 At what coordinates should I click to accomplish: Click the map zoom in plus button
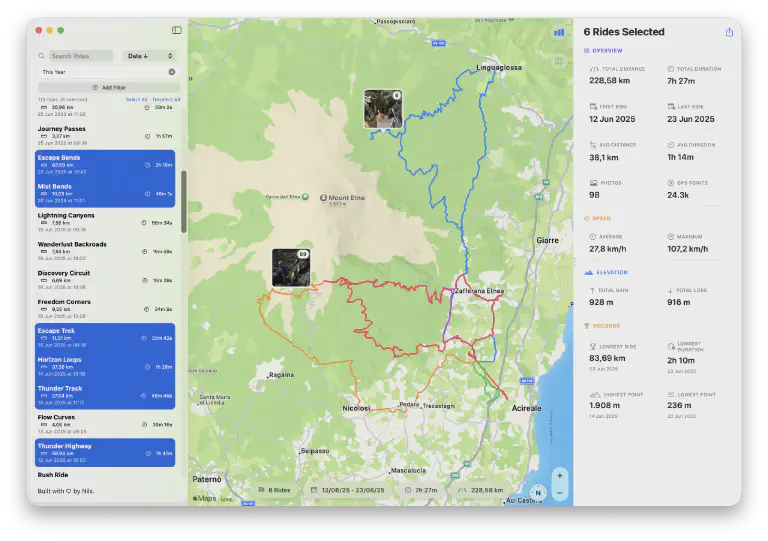560,475
